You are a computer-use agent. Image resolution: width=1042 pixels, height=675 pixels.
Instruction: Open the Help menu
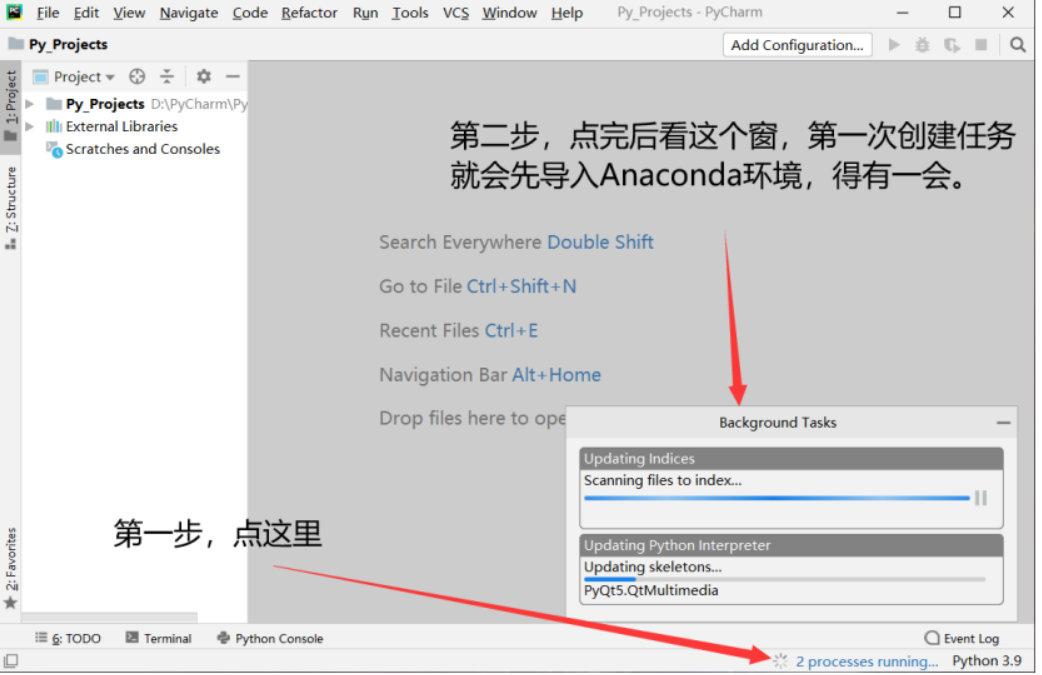567,13
